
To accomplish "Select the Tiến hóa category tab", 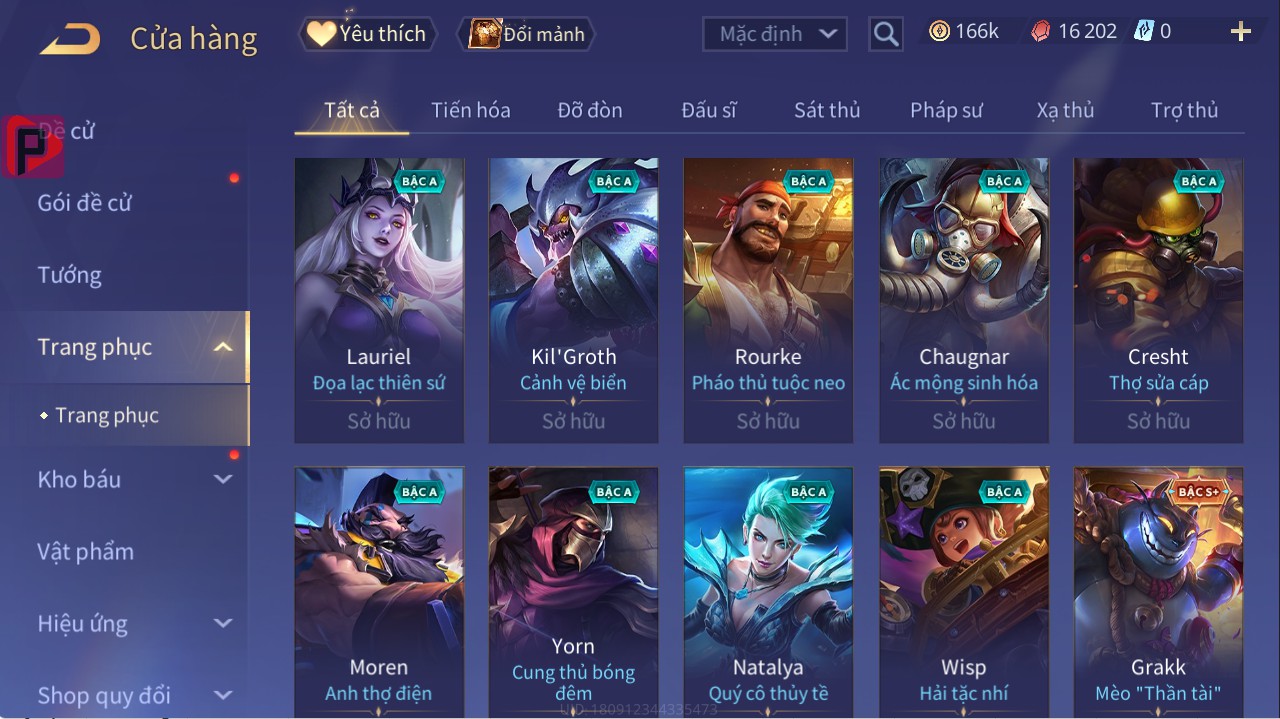I will coord(471,110).
